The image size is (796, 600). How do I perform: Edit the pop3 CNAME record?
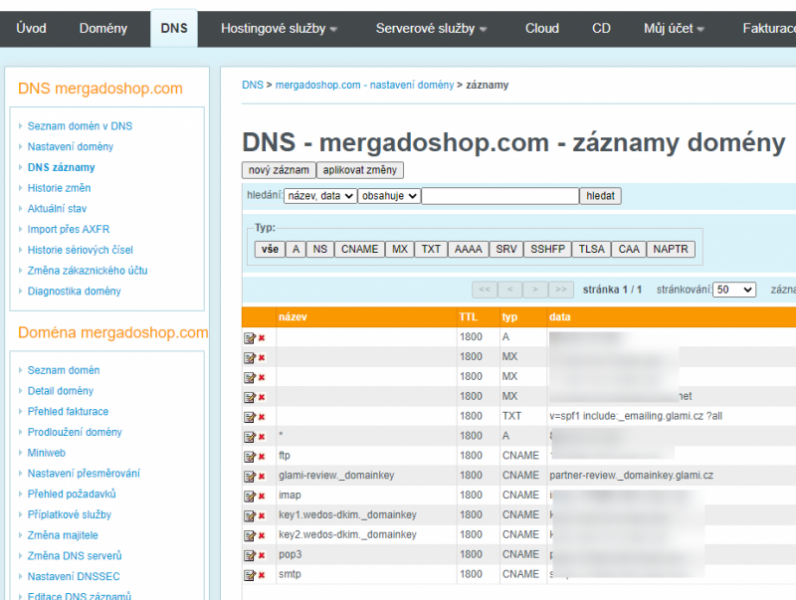[250, 555]
